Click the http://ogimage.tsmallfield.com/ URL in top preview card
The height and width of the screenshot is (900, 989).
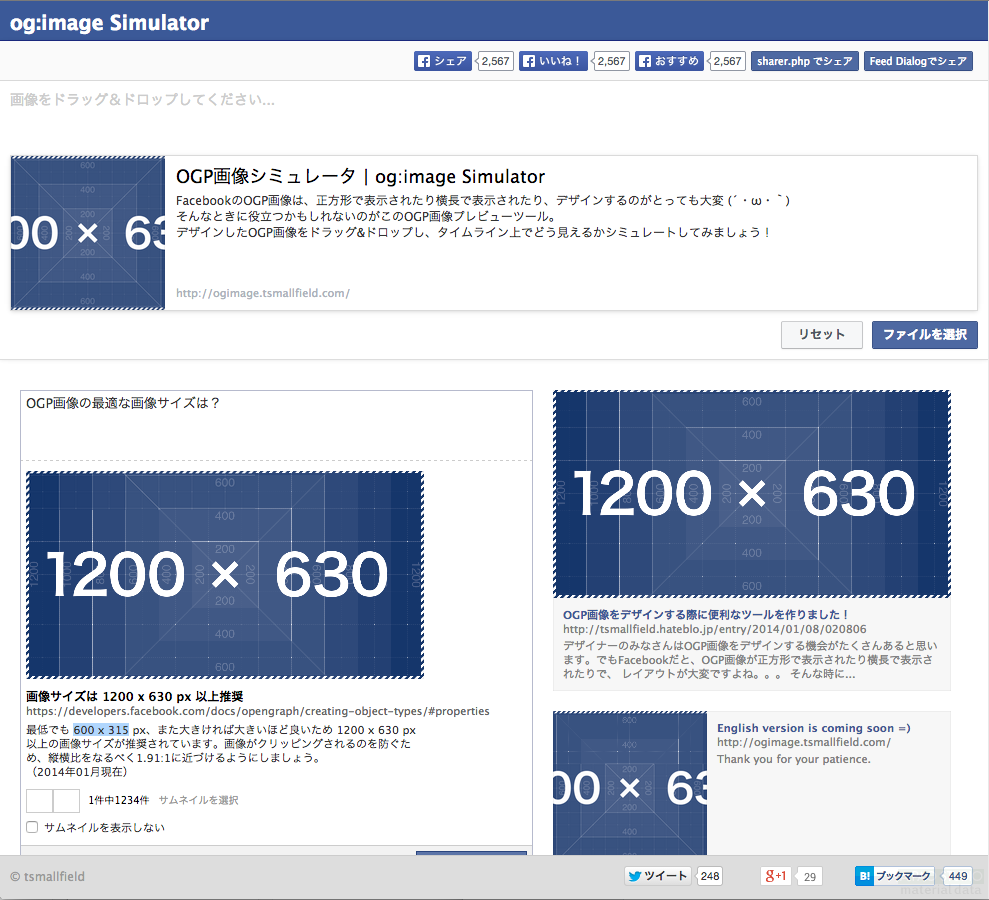pos(262,293)
